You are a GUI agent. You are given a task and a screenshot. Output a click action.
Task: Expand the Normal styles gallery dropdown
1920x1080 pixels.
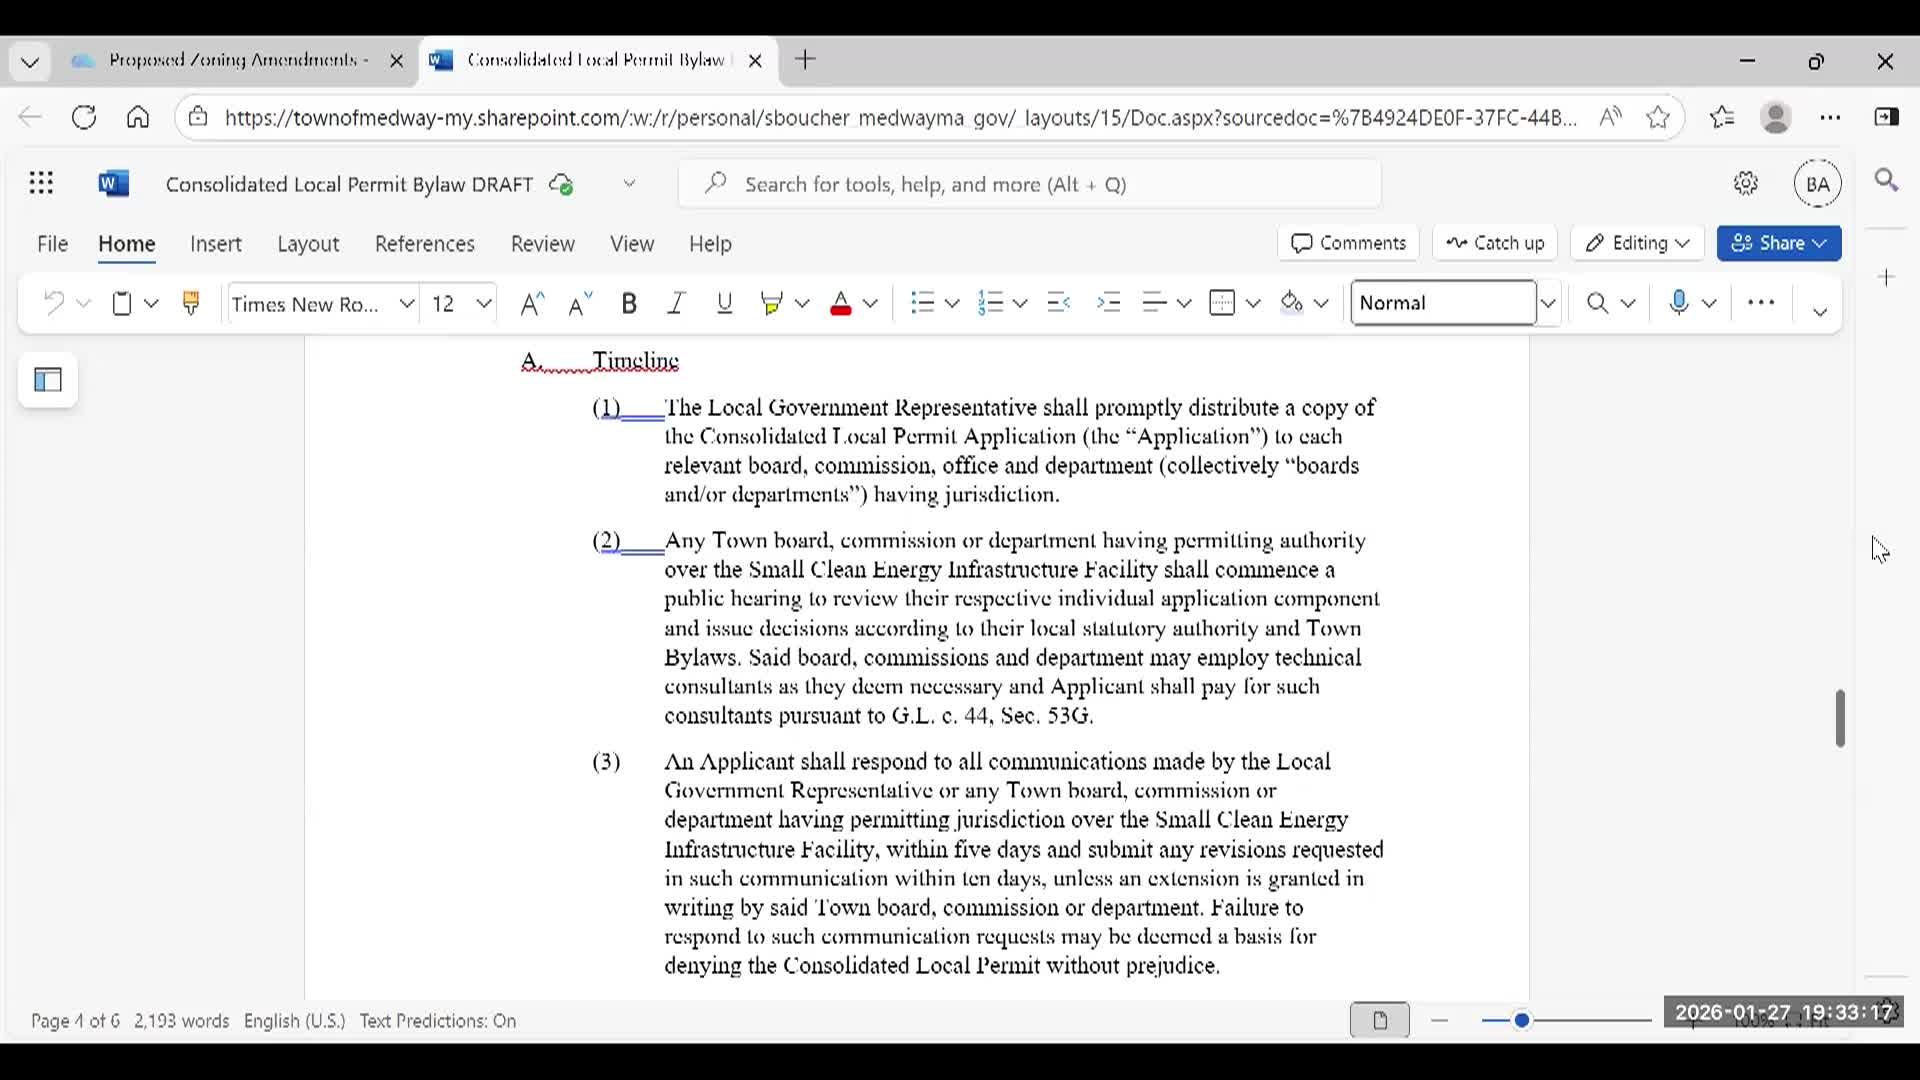1548,303
